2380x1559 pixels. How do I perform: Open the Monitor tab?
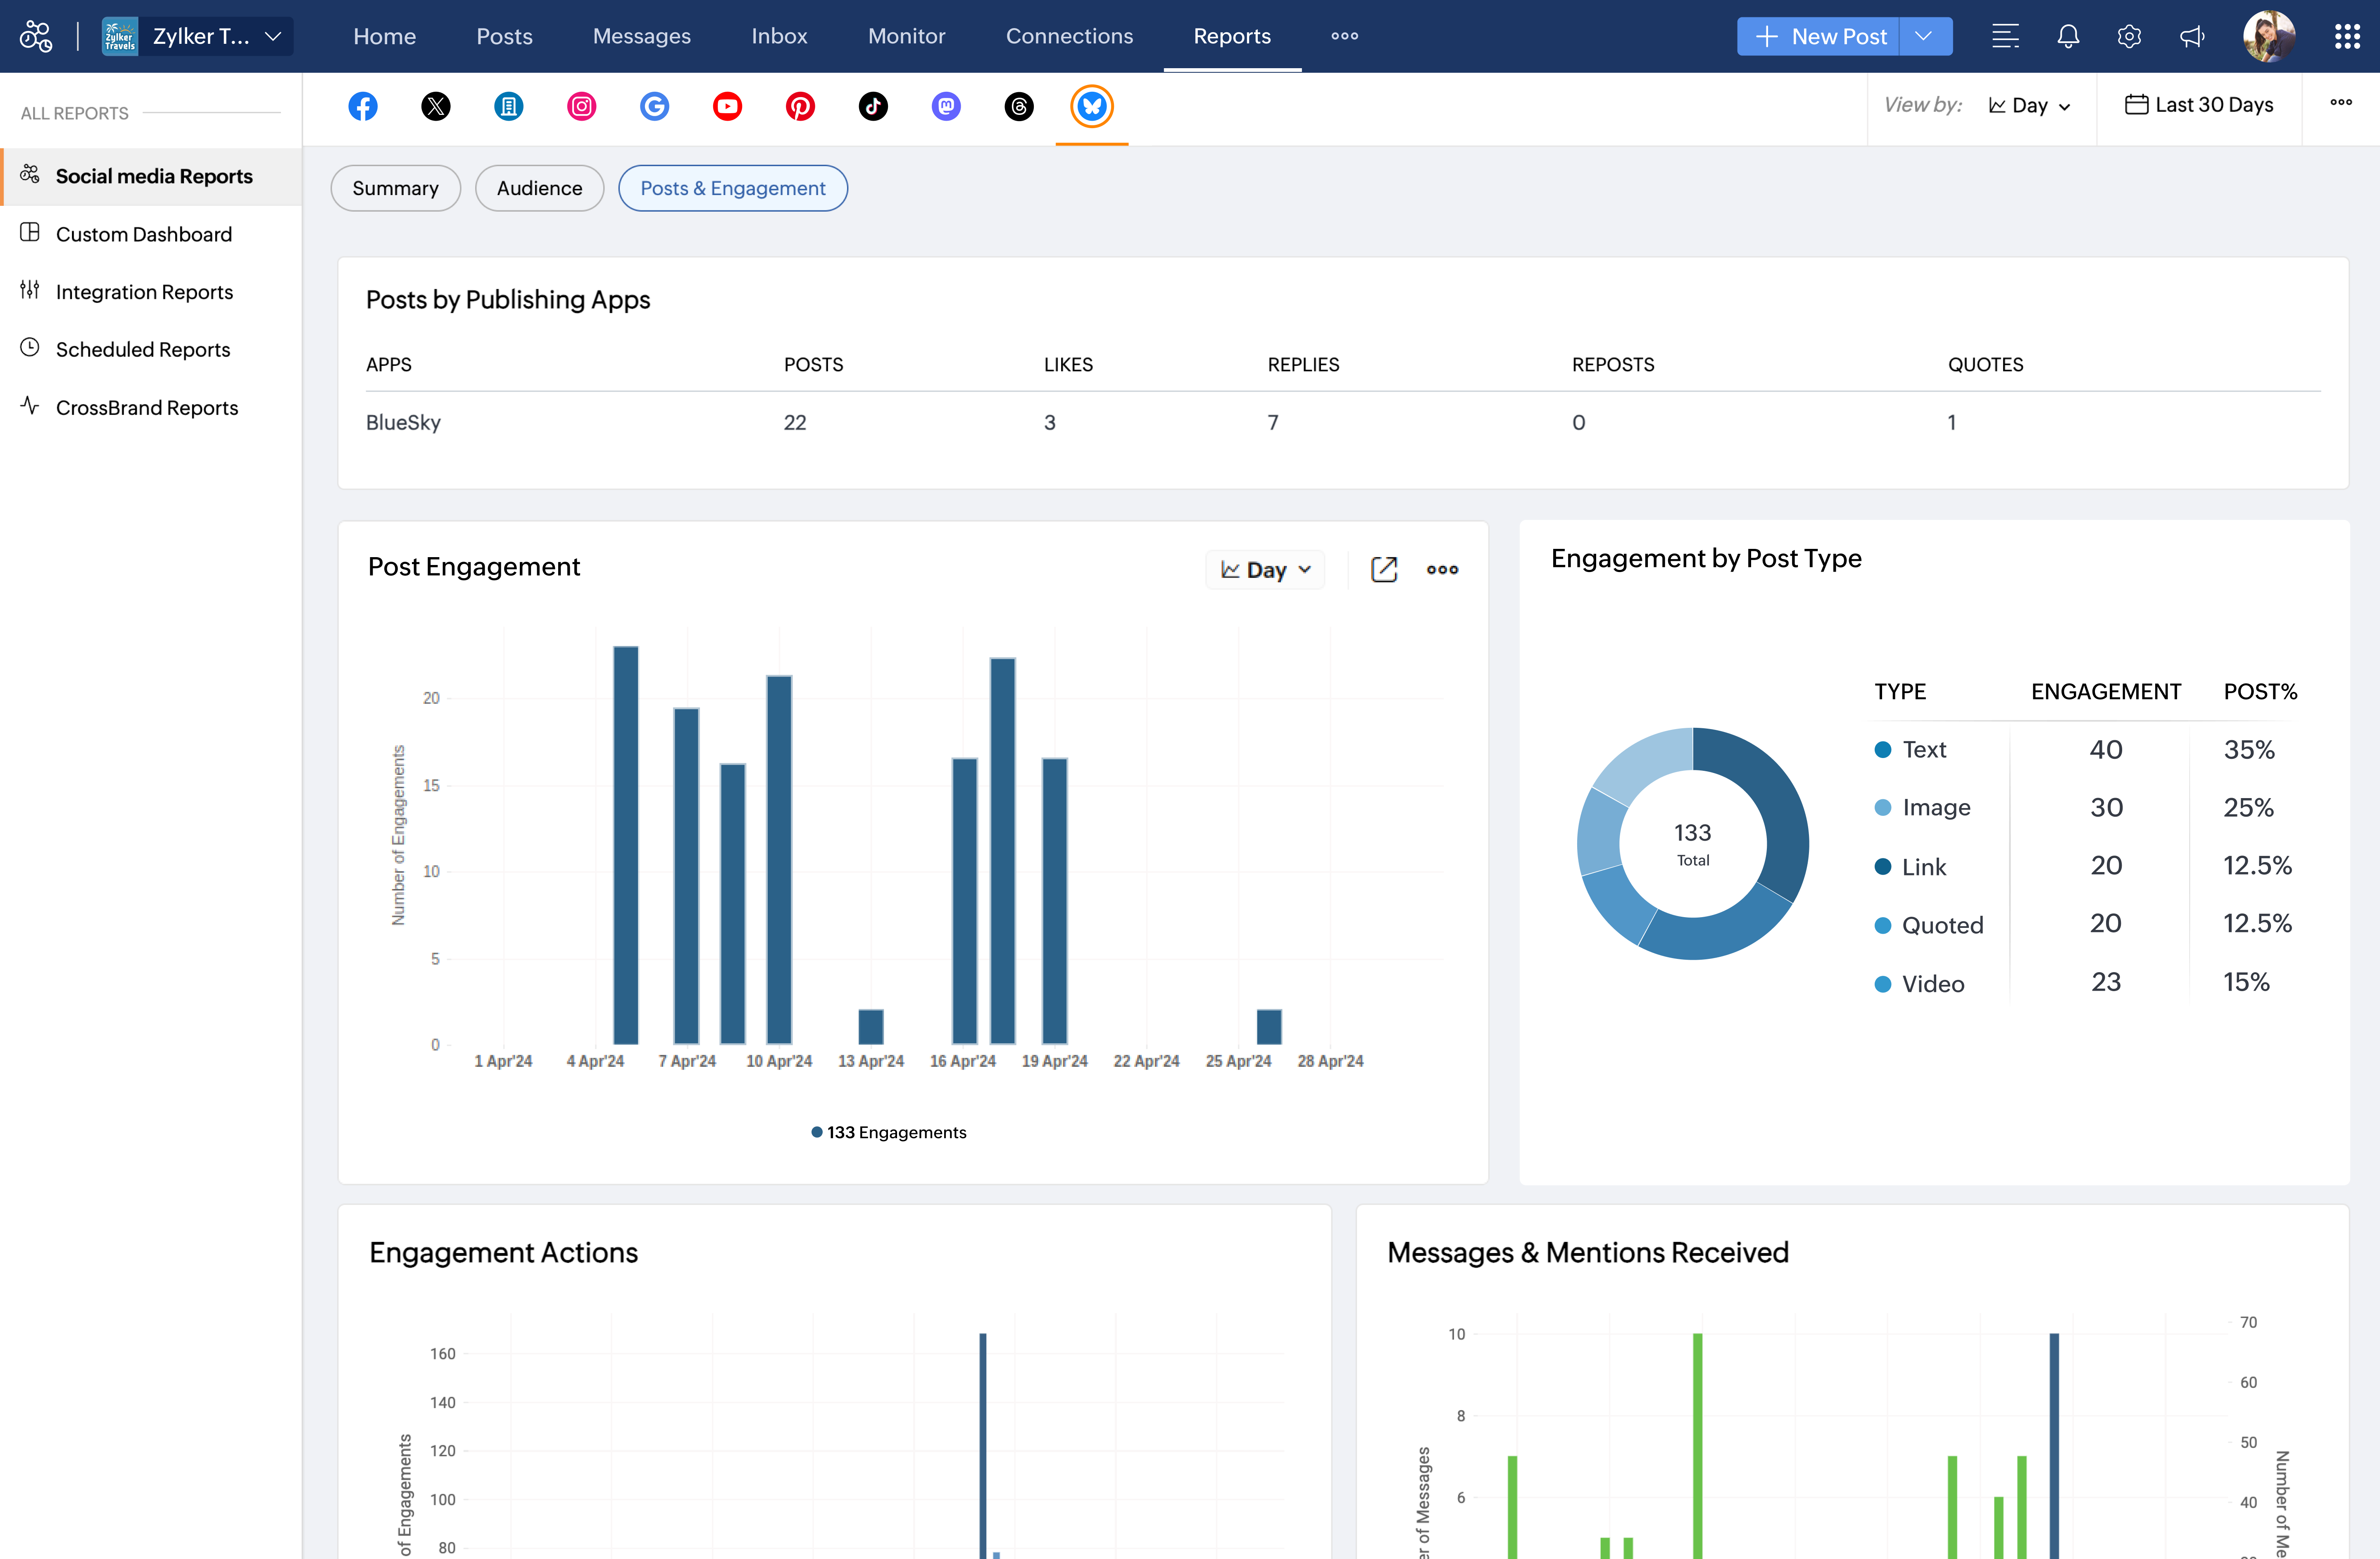(x=906, y=36)
